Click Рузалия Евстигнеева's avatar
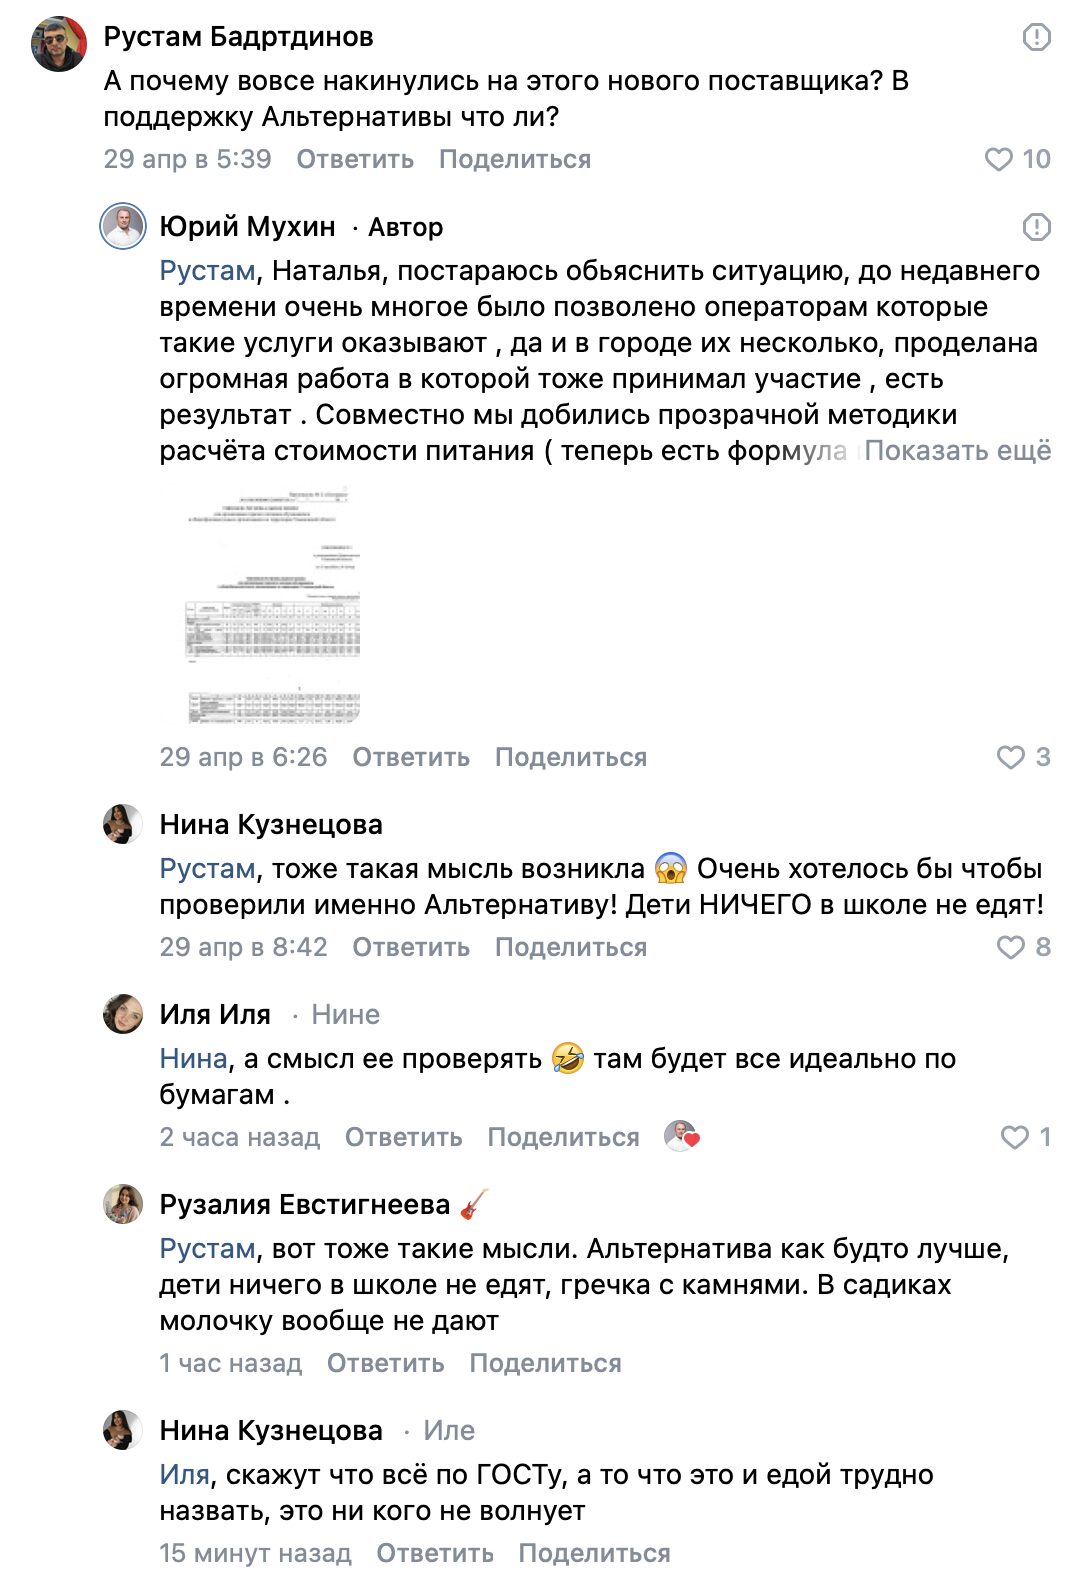The height and width of the screenshot is (1572, 1086). (x=123, y=1204)
